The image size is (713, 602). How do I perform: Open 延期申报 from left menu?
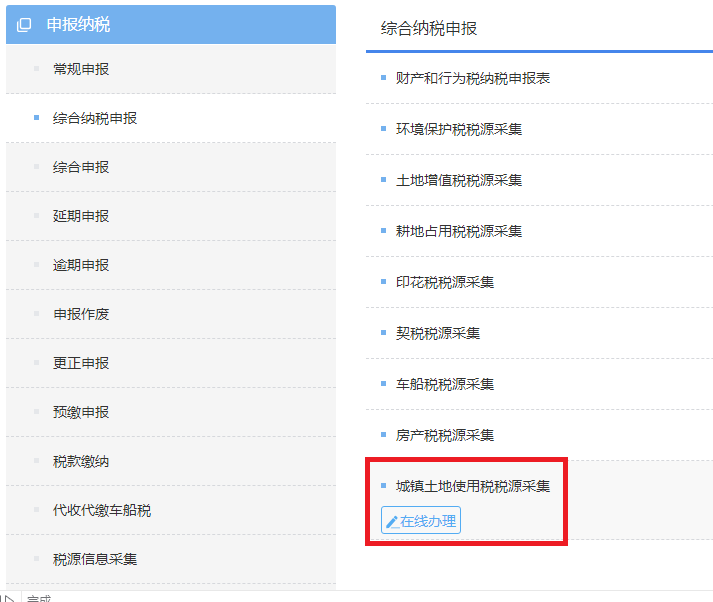81,216
